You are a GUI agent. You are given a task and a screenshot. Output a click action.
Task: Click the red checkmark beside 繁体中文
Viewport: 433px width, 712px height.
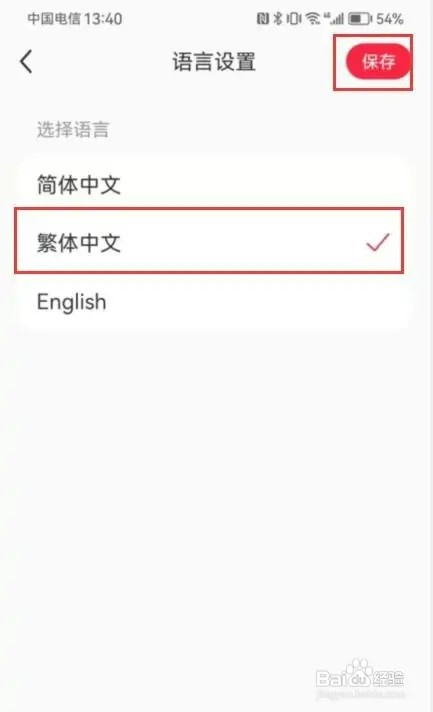coord(378,242)
